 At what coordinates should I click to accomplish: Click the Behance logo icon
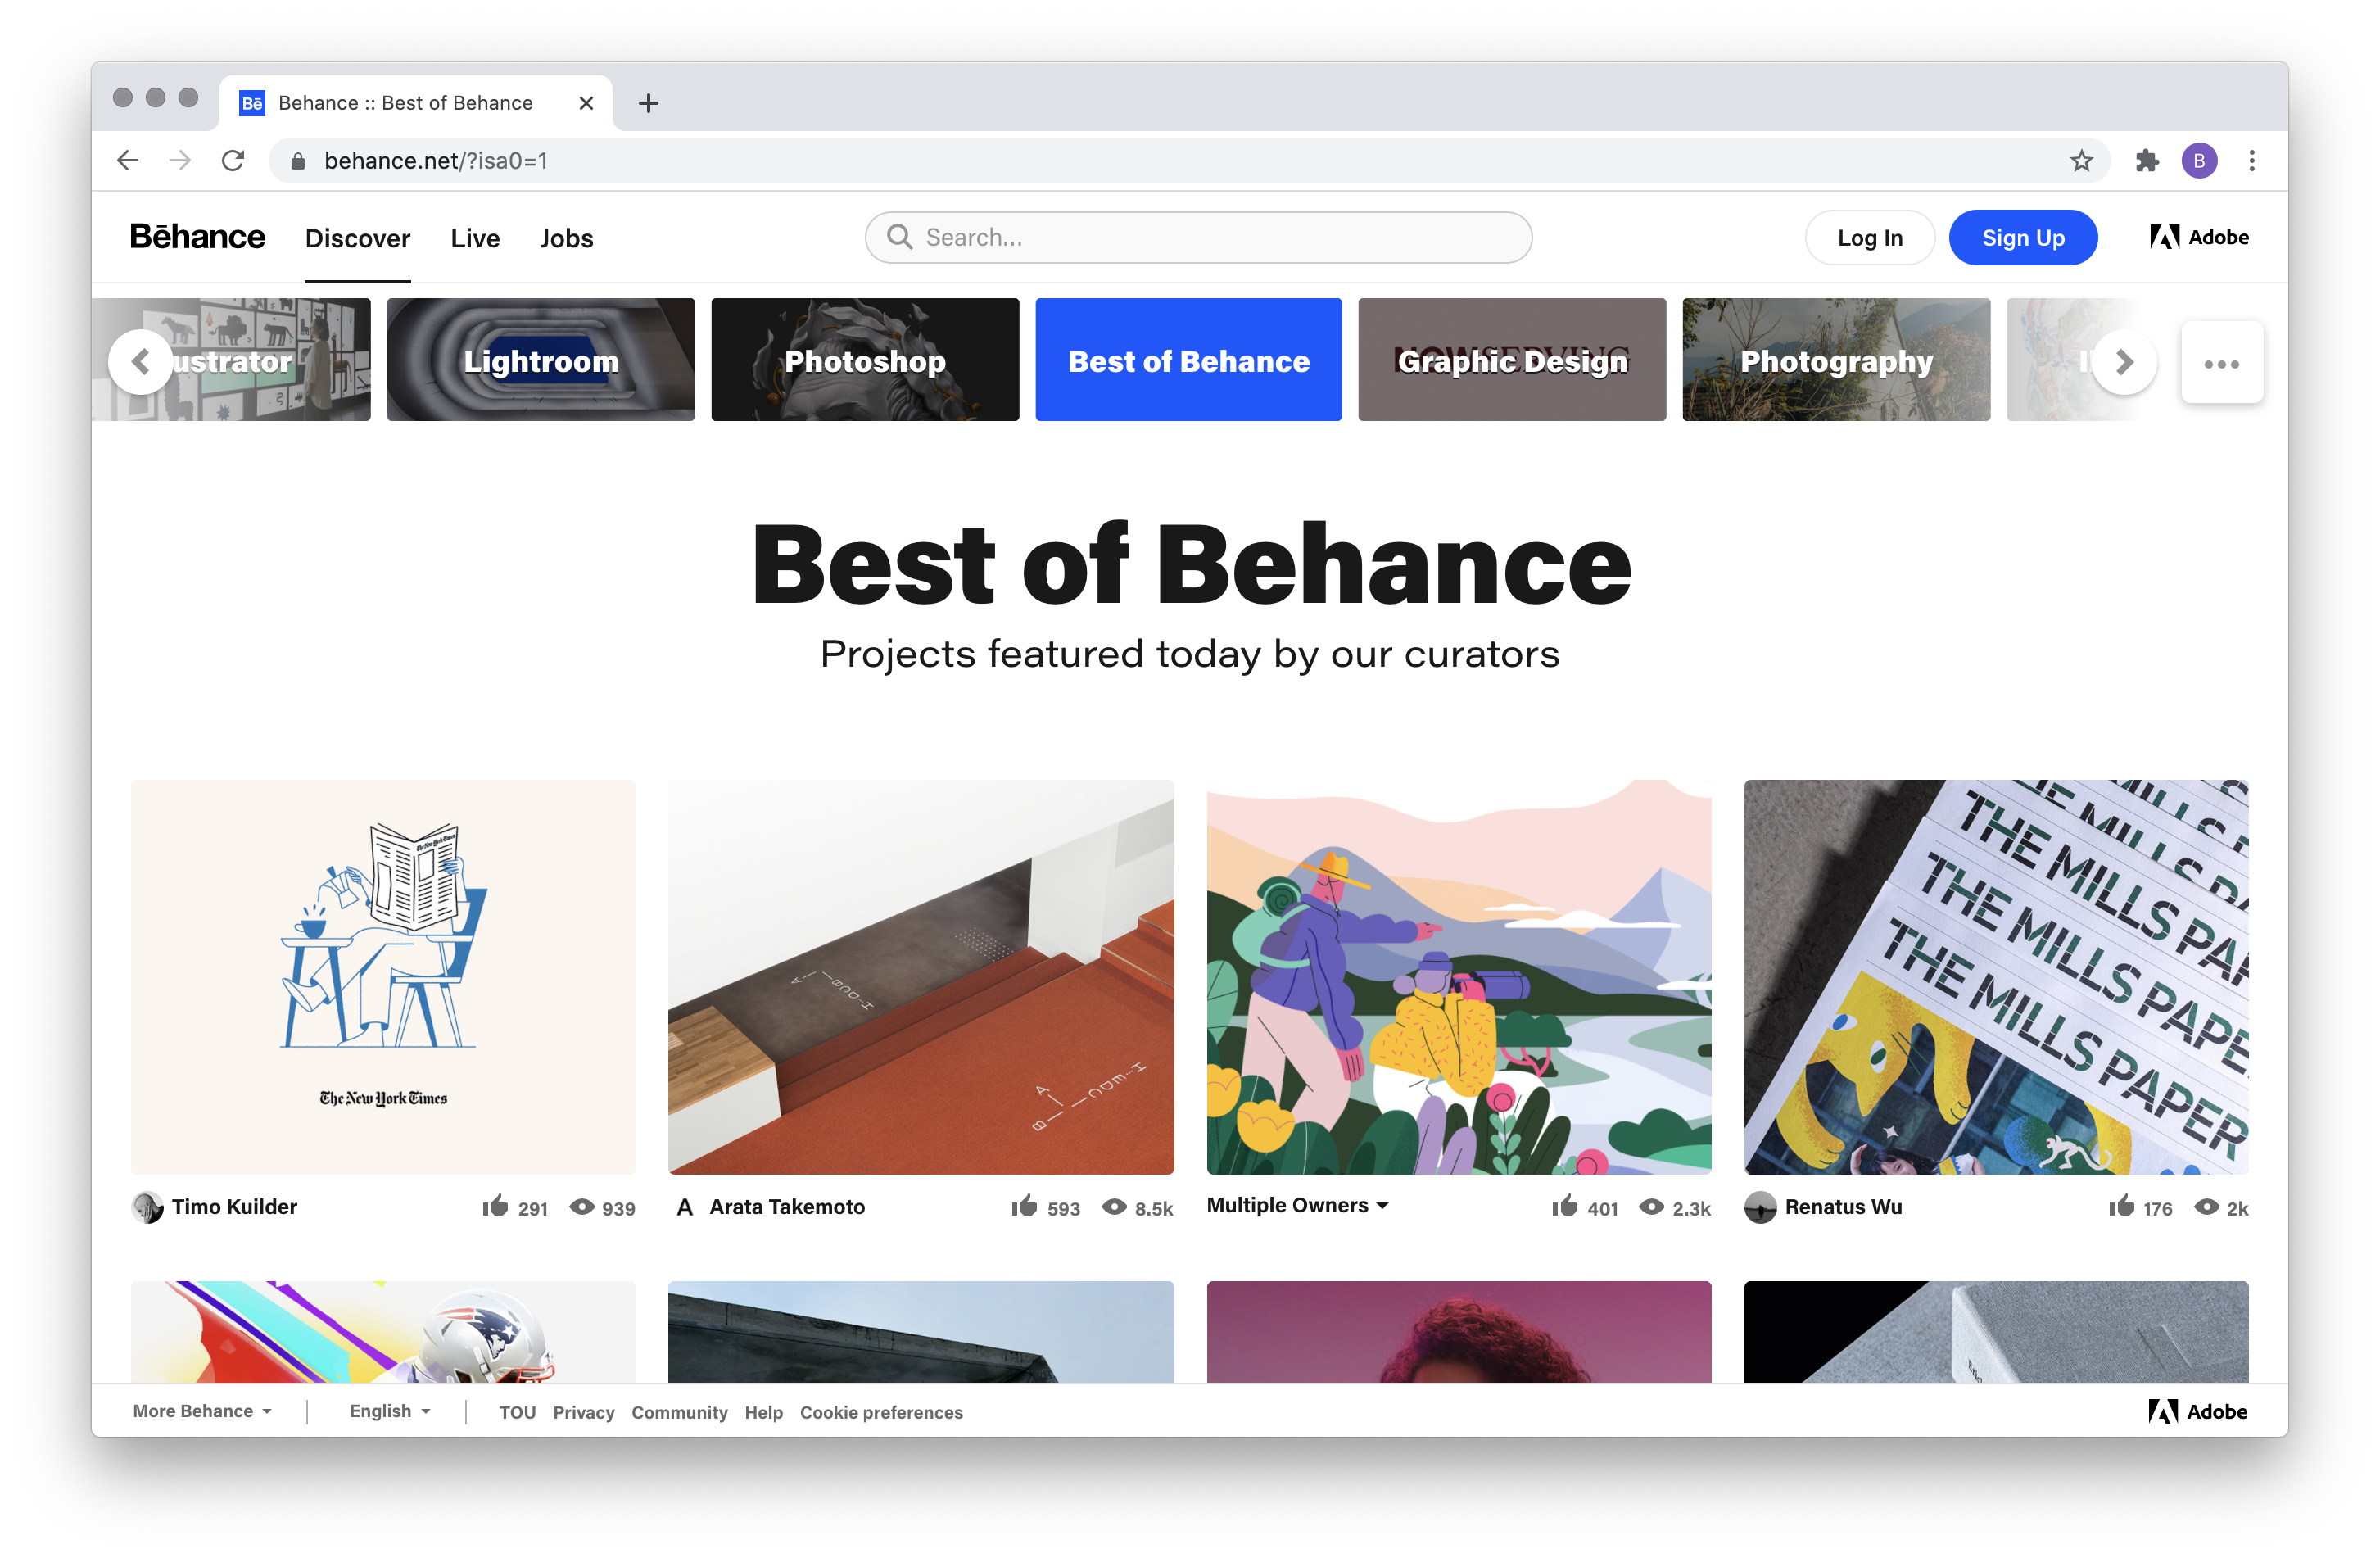(x=197, y=237)
